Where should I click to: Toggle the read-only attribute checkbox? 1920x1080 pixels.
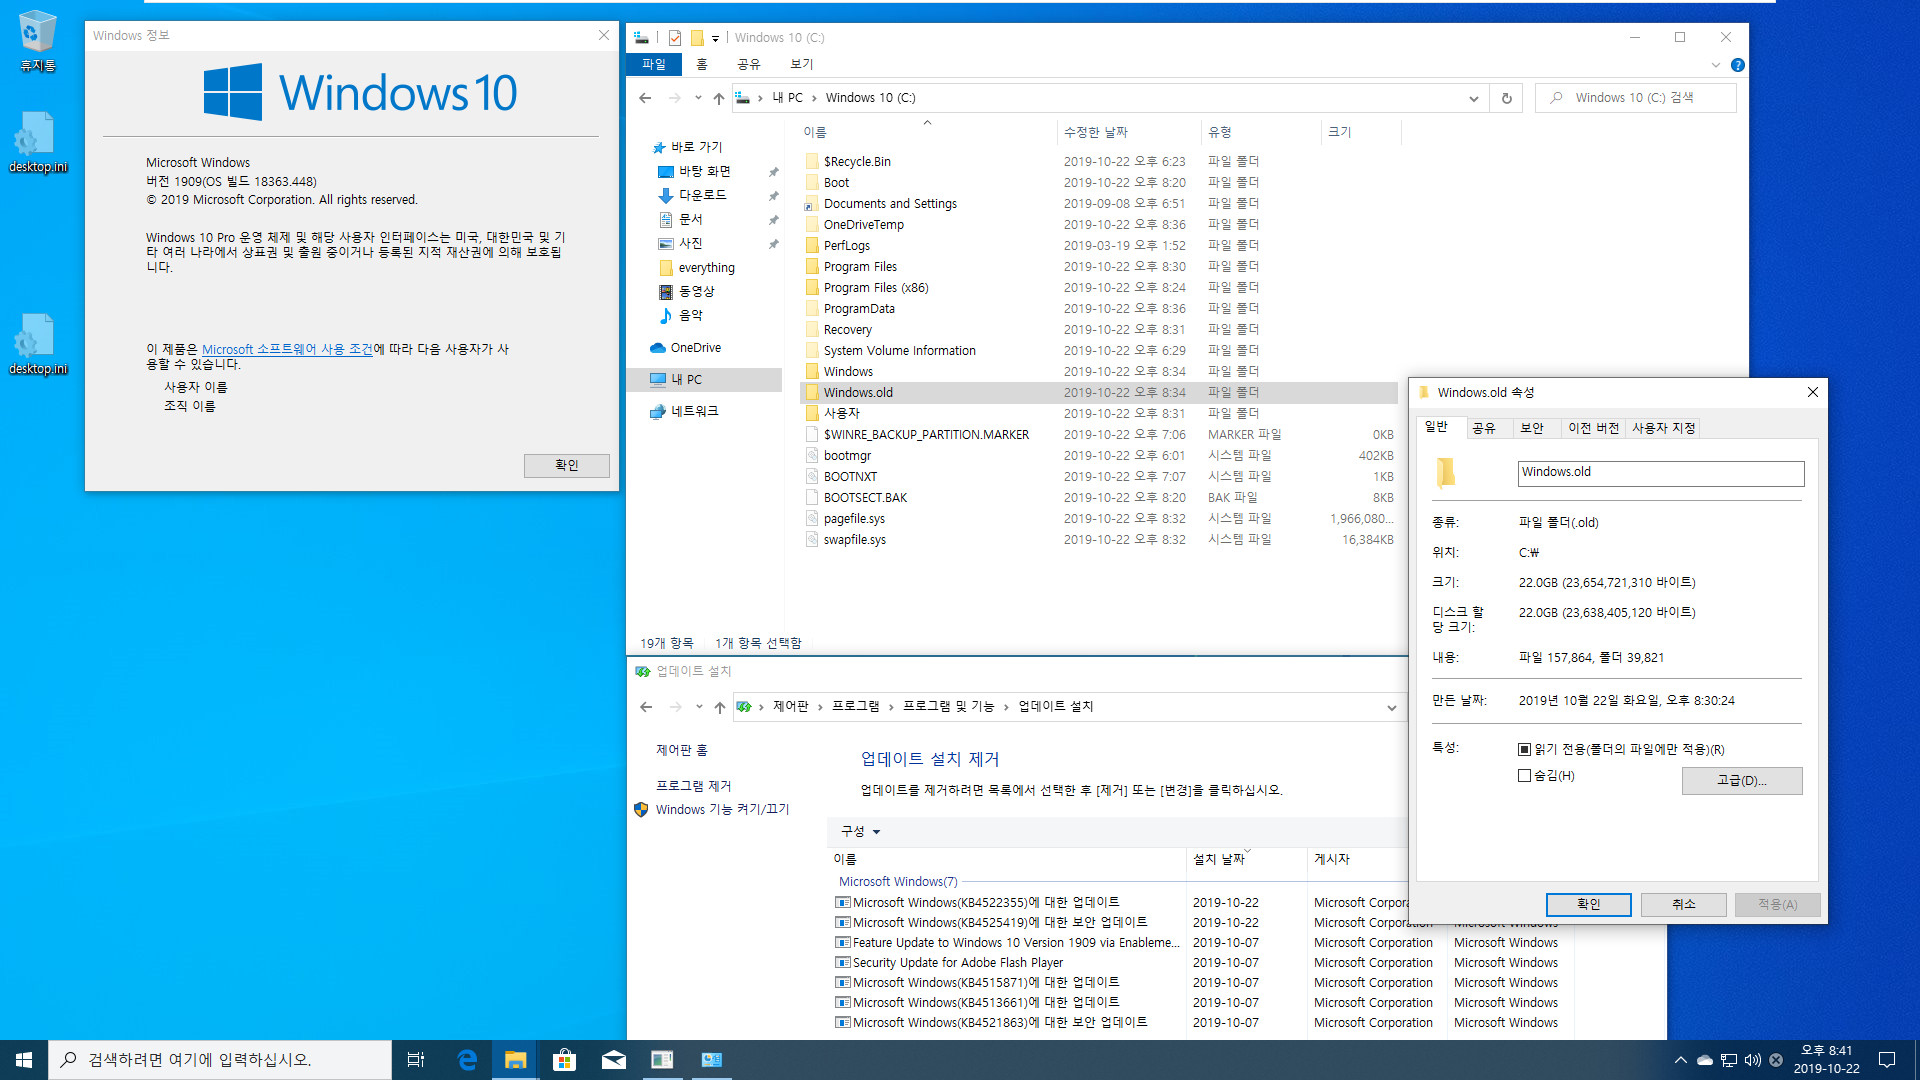coord(1524,749)
